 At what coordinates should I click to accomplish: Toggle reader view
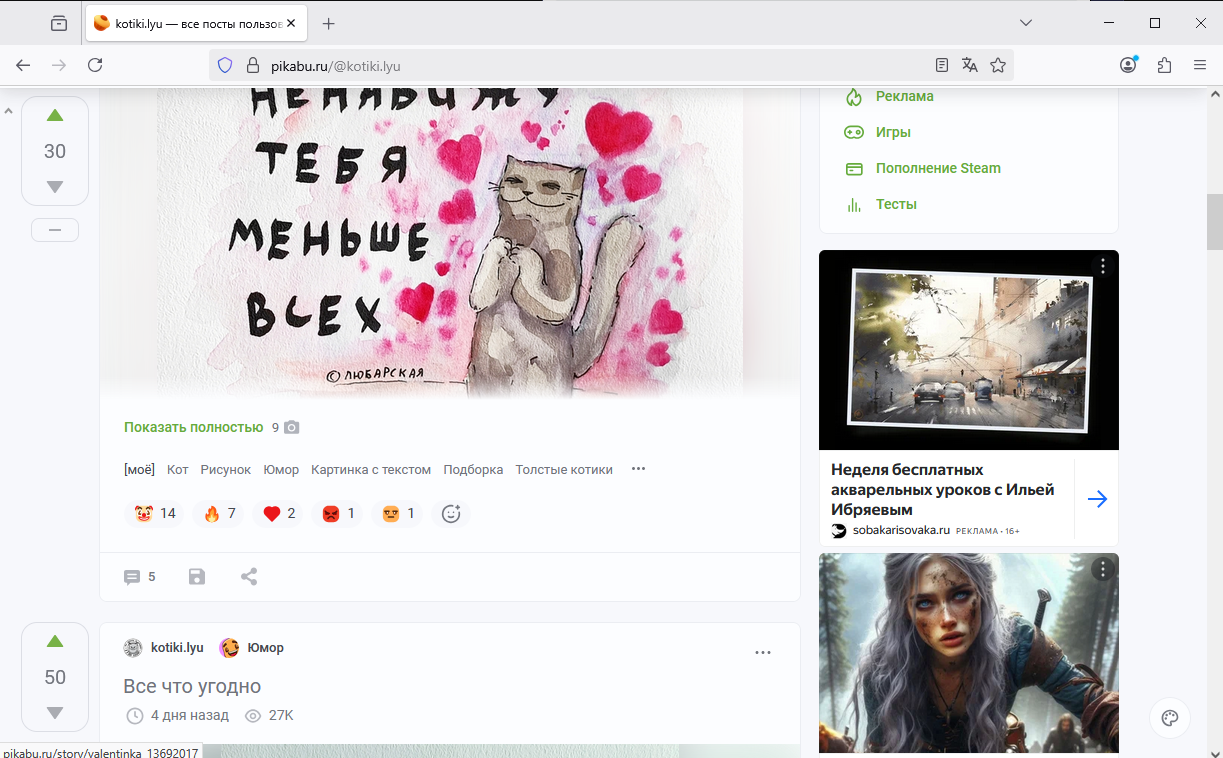click(942, 65)
